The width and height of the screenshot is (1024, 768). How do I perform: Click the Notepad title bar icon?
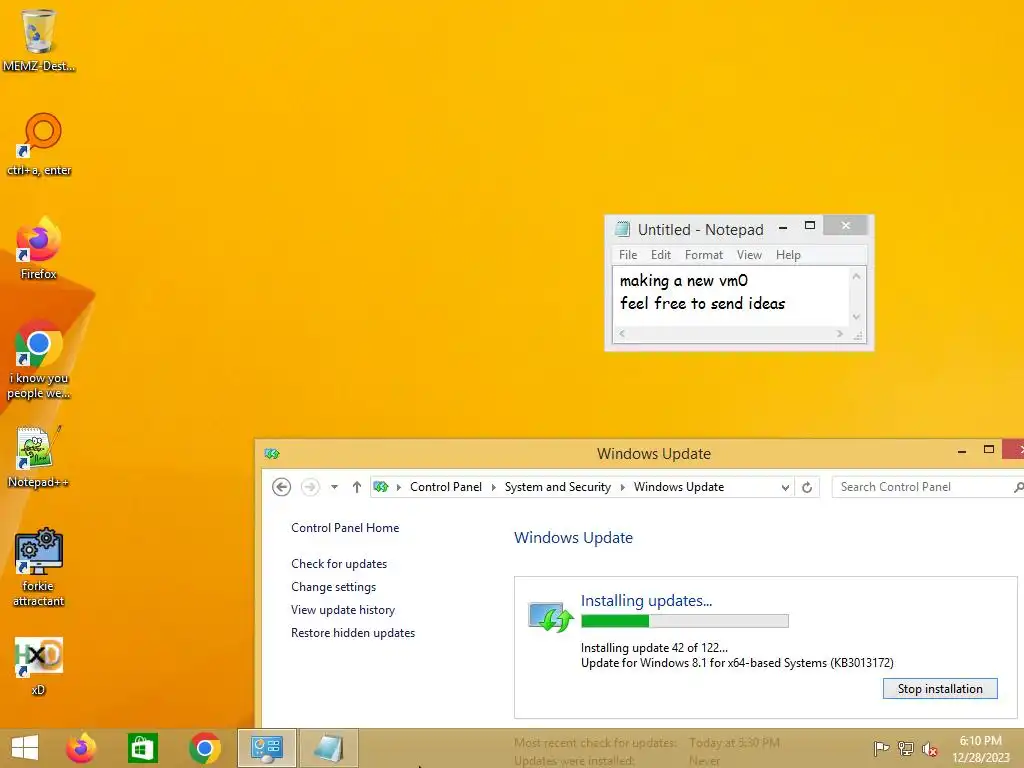click(622, 229)
